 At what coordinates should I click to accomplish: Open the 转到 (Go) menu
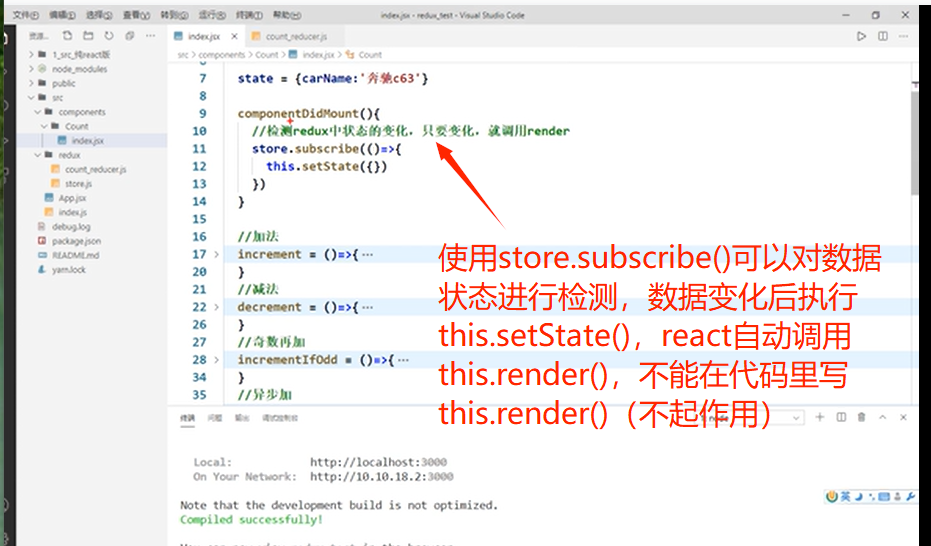click(x=175, y=15)
